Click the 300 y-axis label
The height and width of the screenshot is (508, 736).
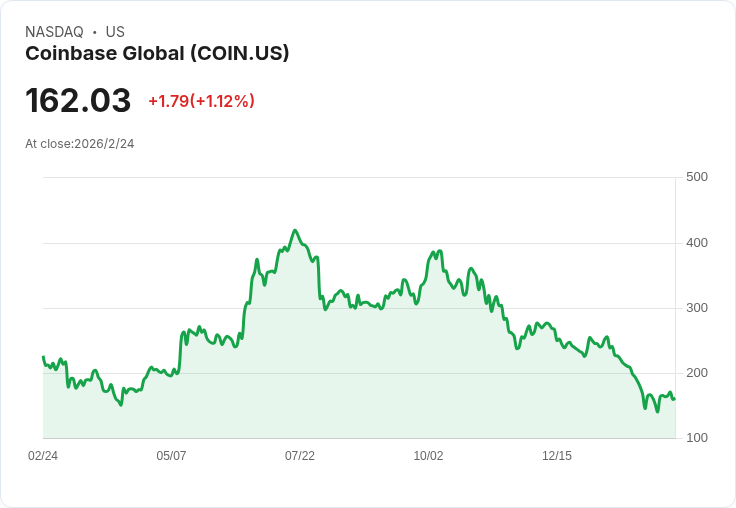pos(696,308)
